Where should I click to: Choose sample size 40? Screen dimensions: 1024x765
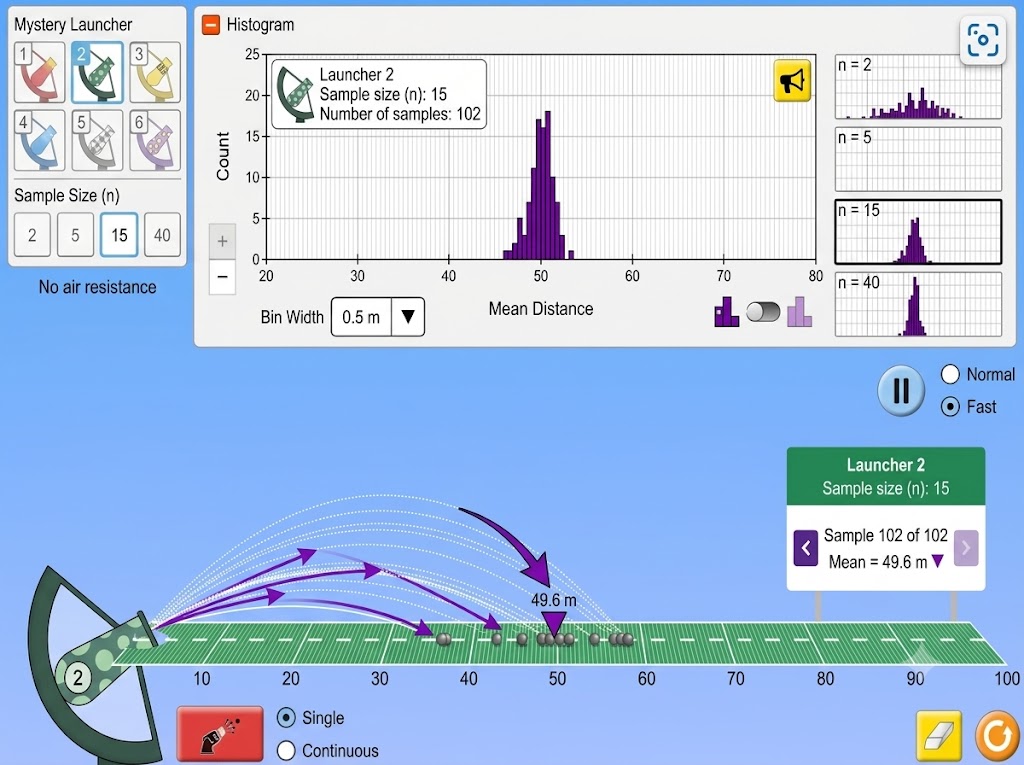(162, 235)
